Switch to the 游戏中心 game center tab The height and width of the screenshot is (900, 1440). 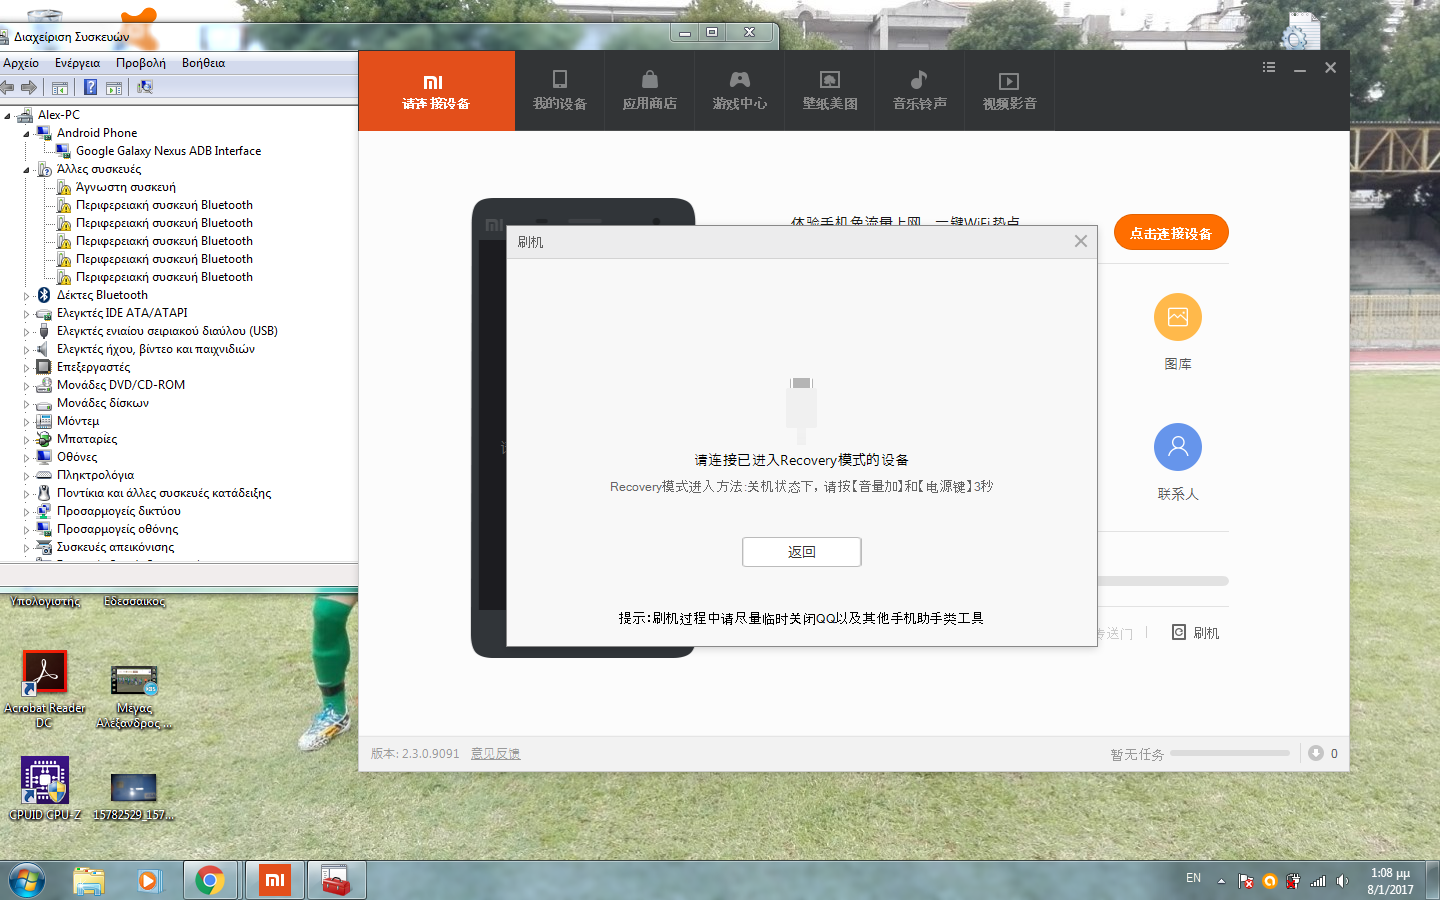[739, 91]
